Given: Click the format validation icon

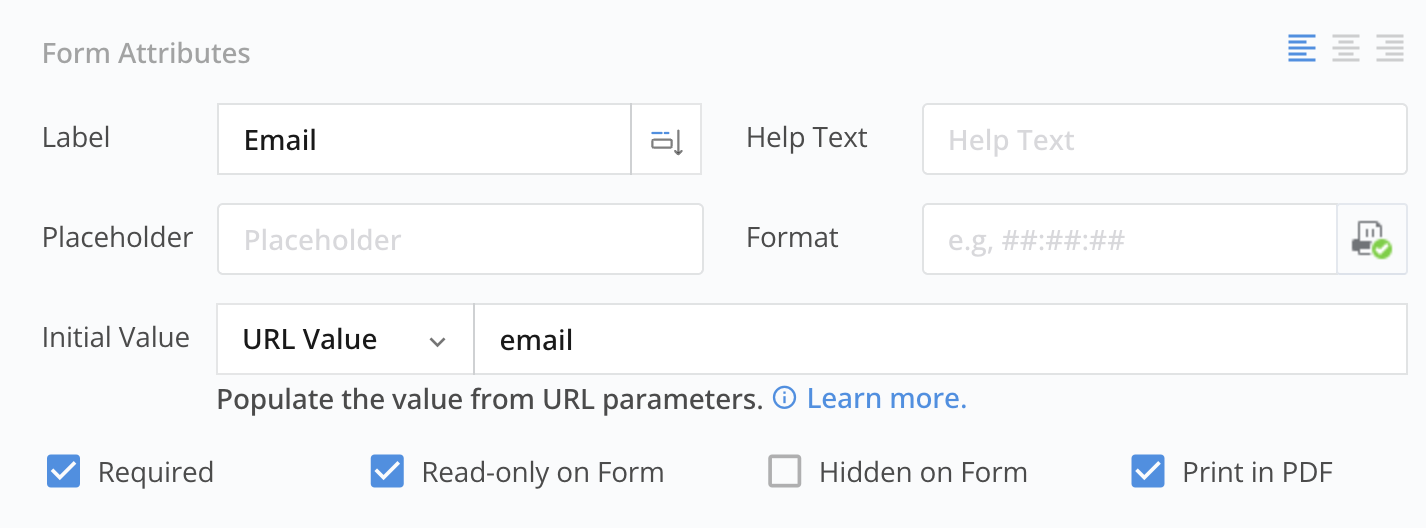Looking at the screenshot, I should [x=1371, y=240].
